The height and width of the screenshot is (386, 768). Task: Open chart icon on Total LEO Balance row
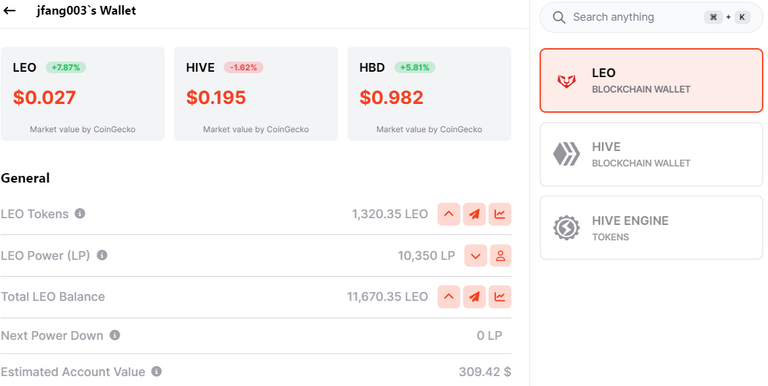[x=500, y=297]
